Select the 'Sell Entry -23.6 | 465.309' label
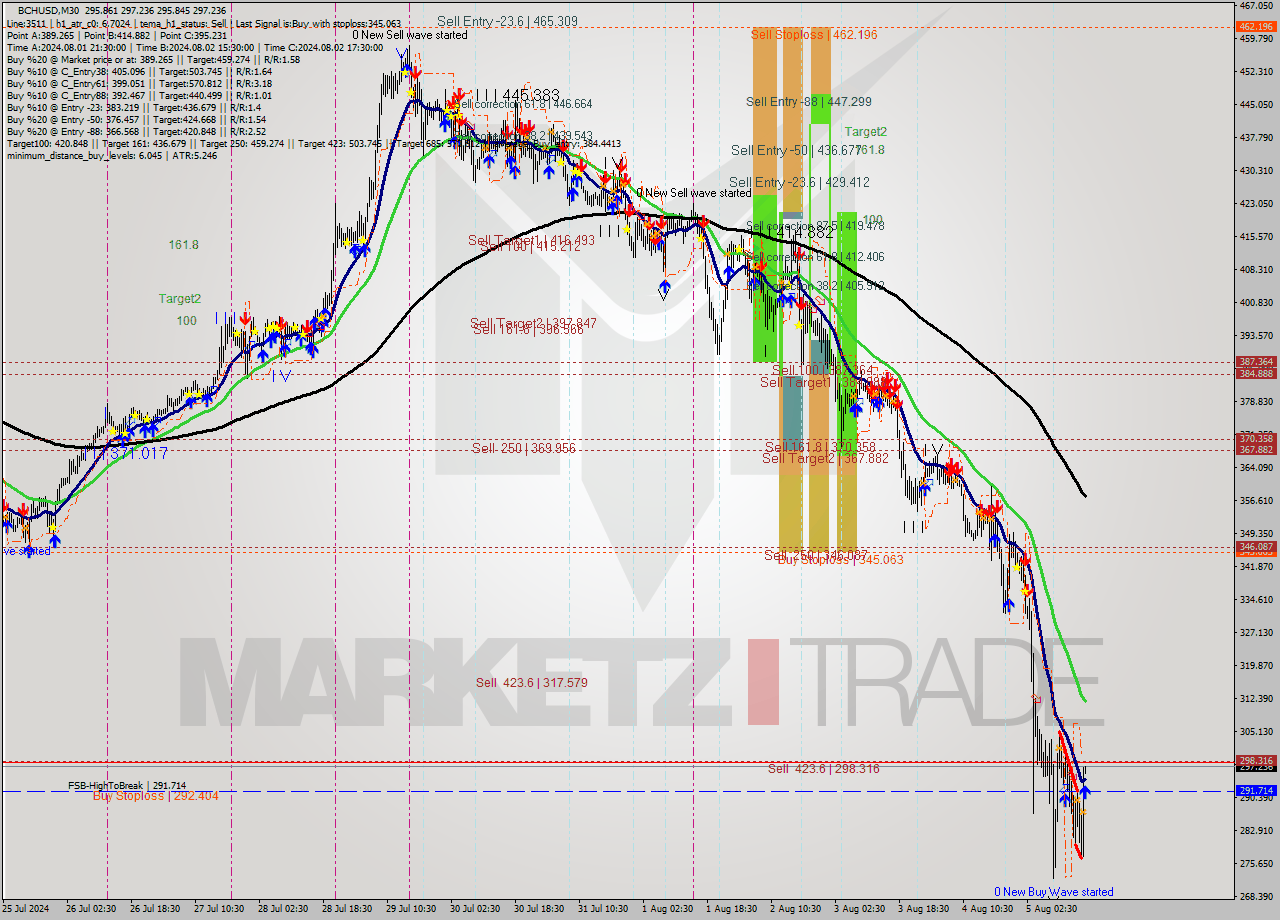This screenshot has height=920, width=1280. pyautogui.click(x=507, y=21)
